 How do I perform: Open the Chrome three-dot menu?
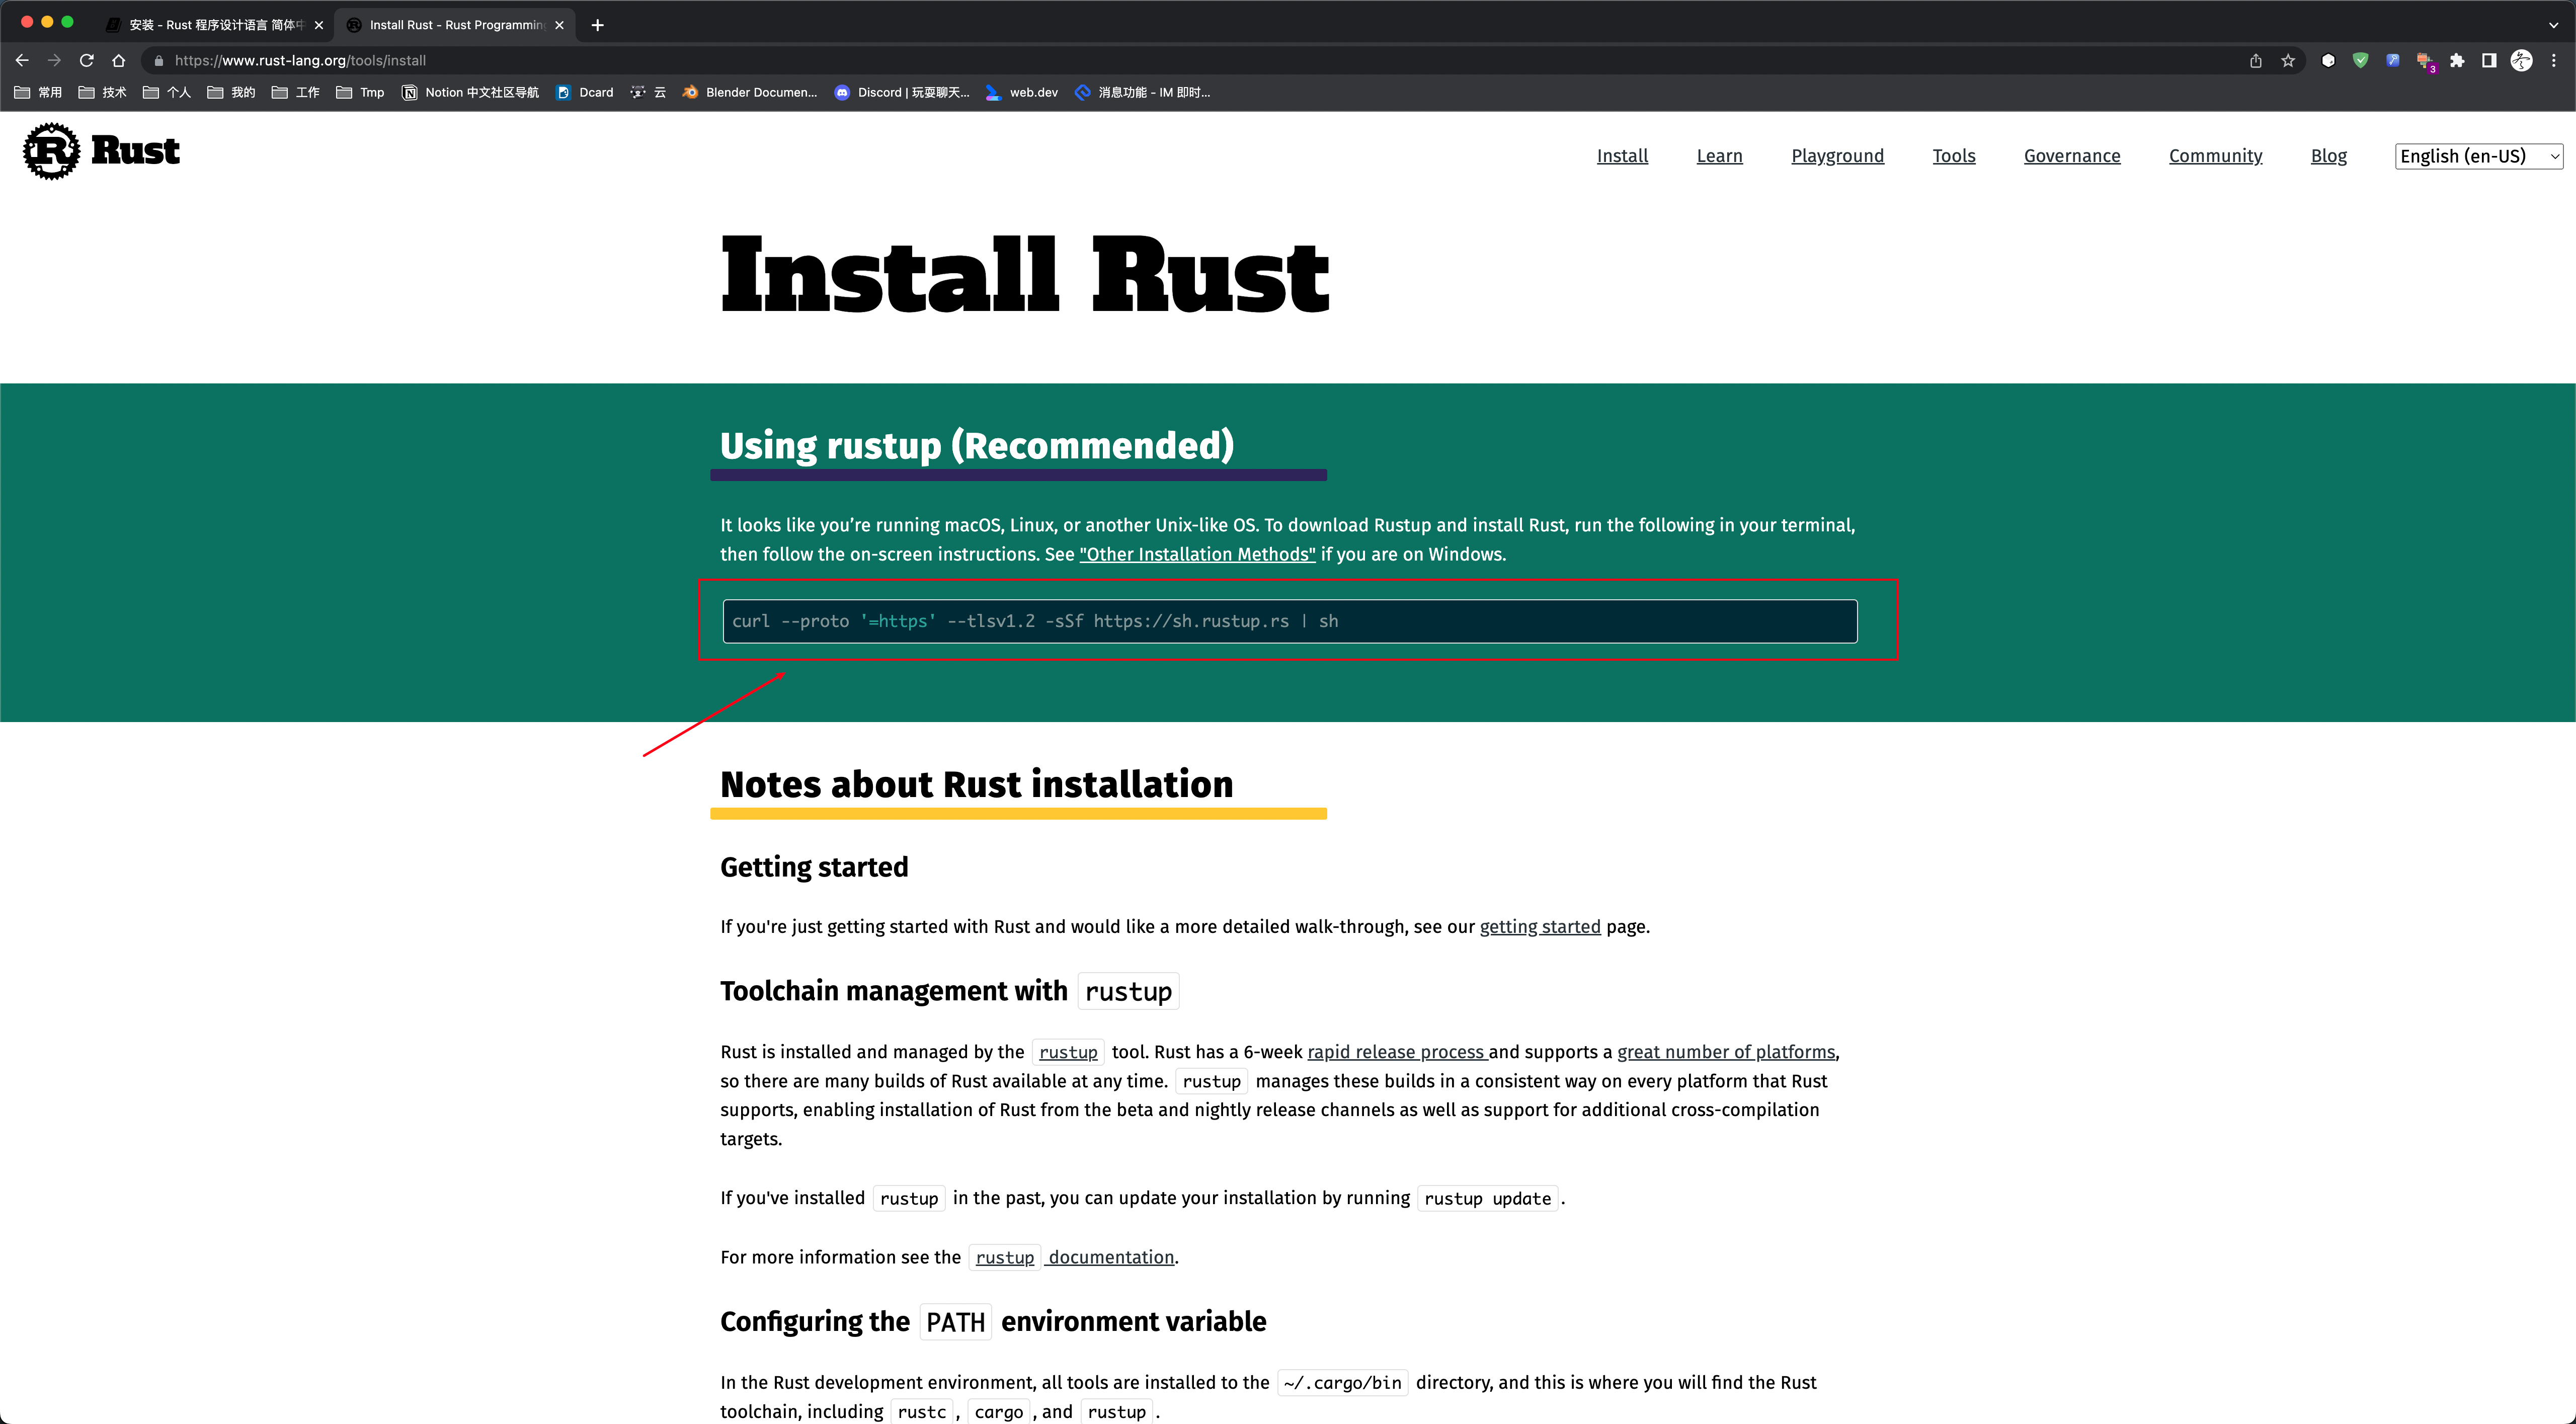(x=2553, y=60)
